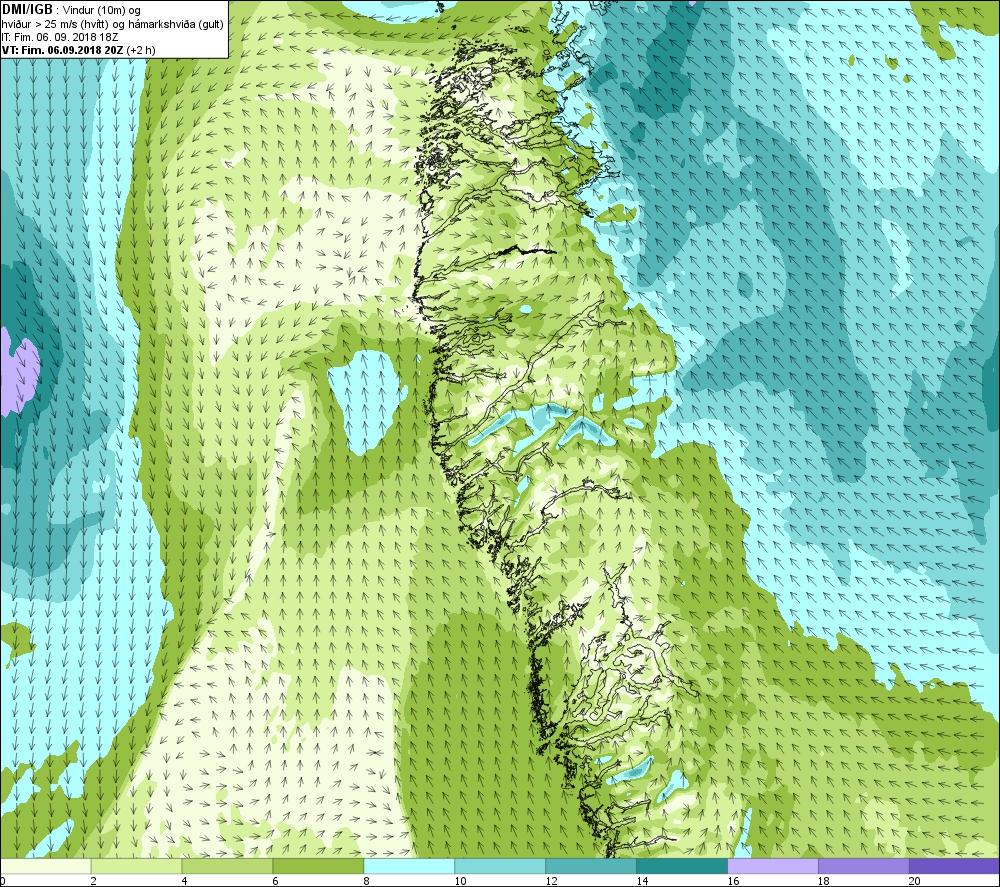The height and width of the screenshot is (887, 1000).
Task: Click the legend tick label "20"
Action: coord(915,881)
